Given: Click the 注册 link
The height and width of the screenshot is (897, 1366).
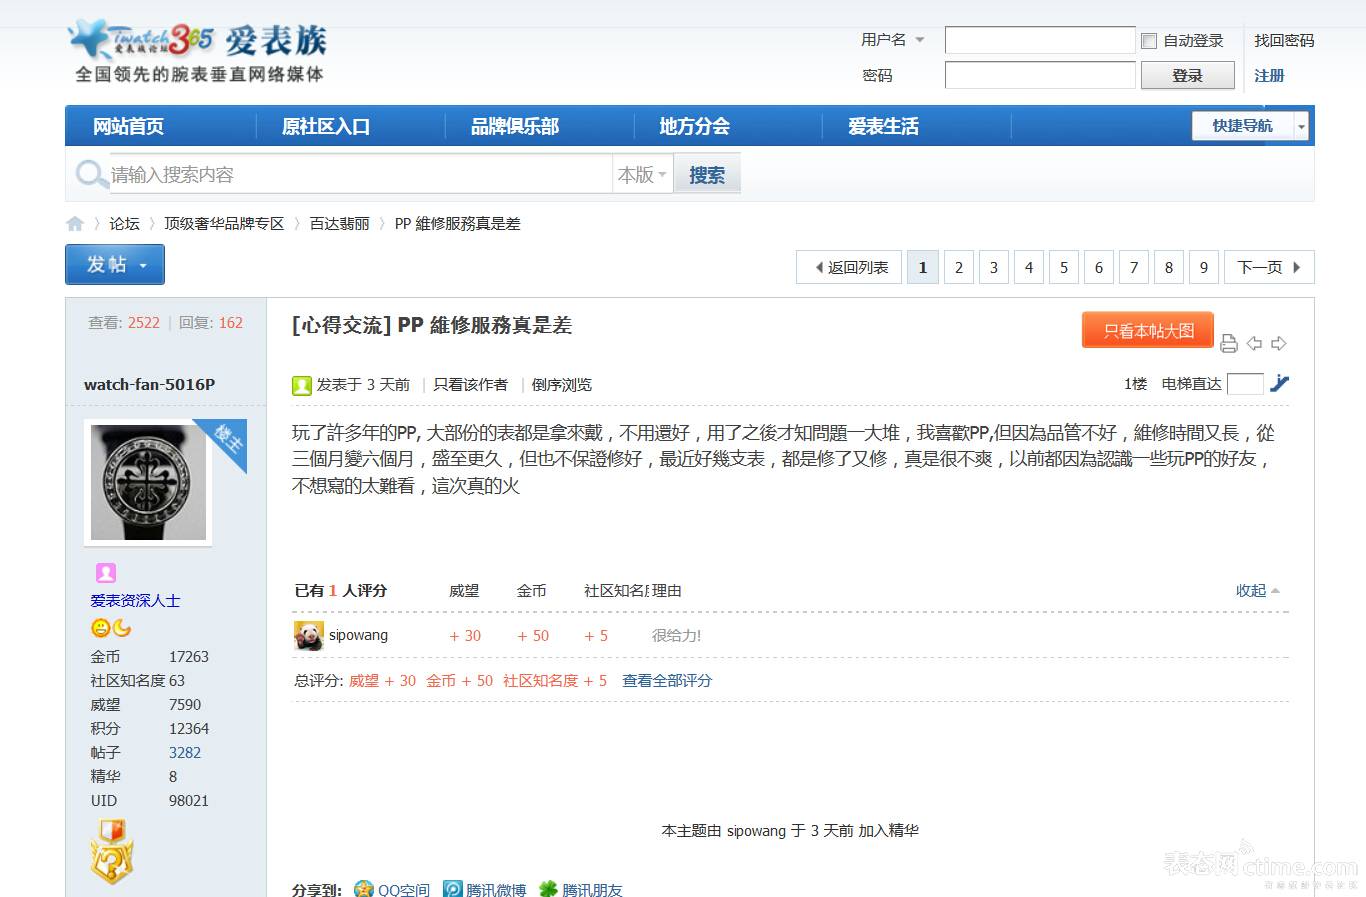Looking at the screenshot, I should (x=1269, y=75).
